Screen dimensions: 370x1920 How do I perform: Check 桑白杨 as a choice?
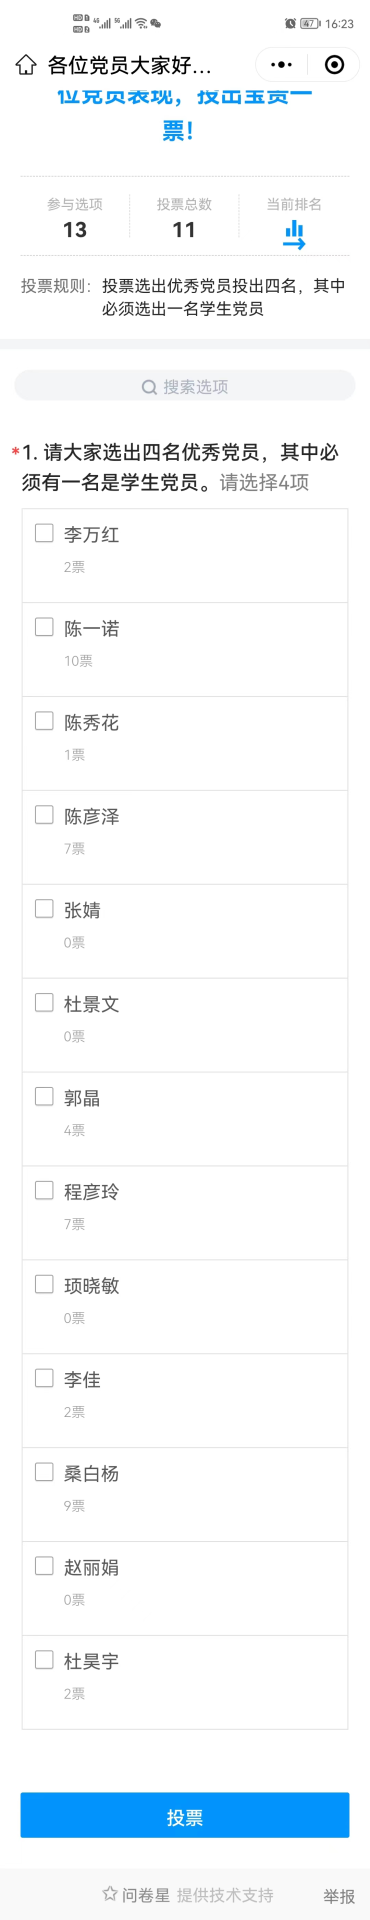[44, 1472]
